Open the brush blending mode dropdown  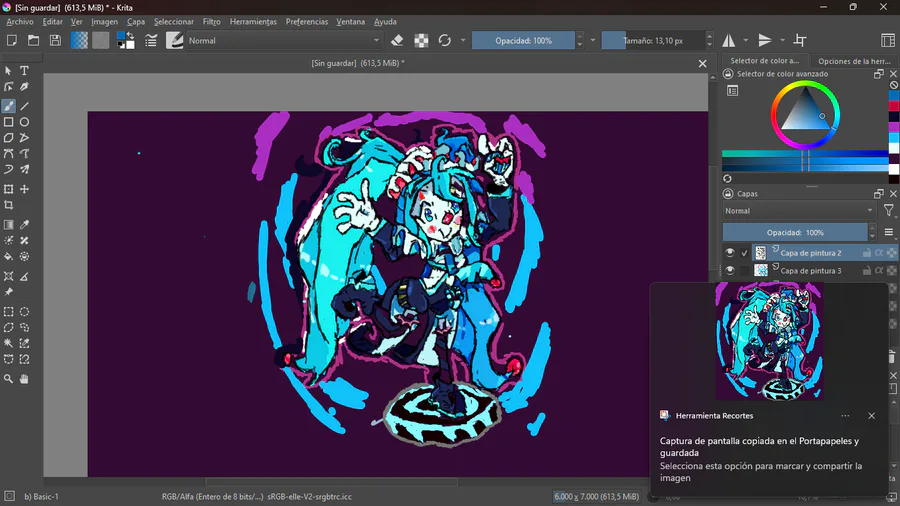tap(284, 40)
